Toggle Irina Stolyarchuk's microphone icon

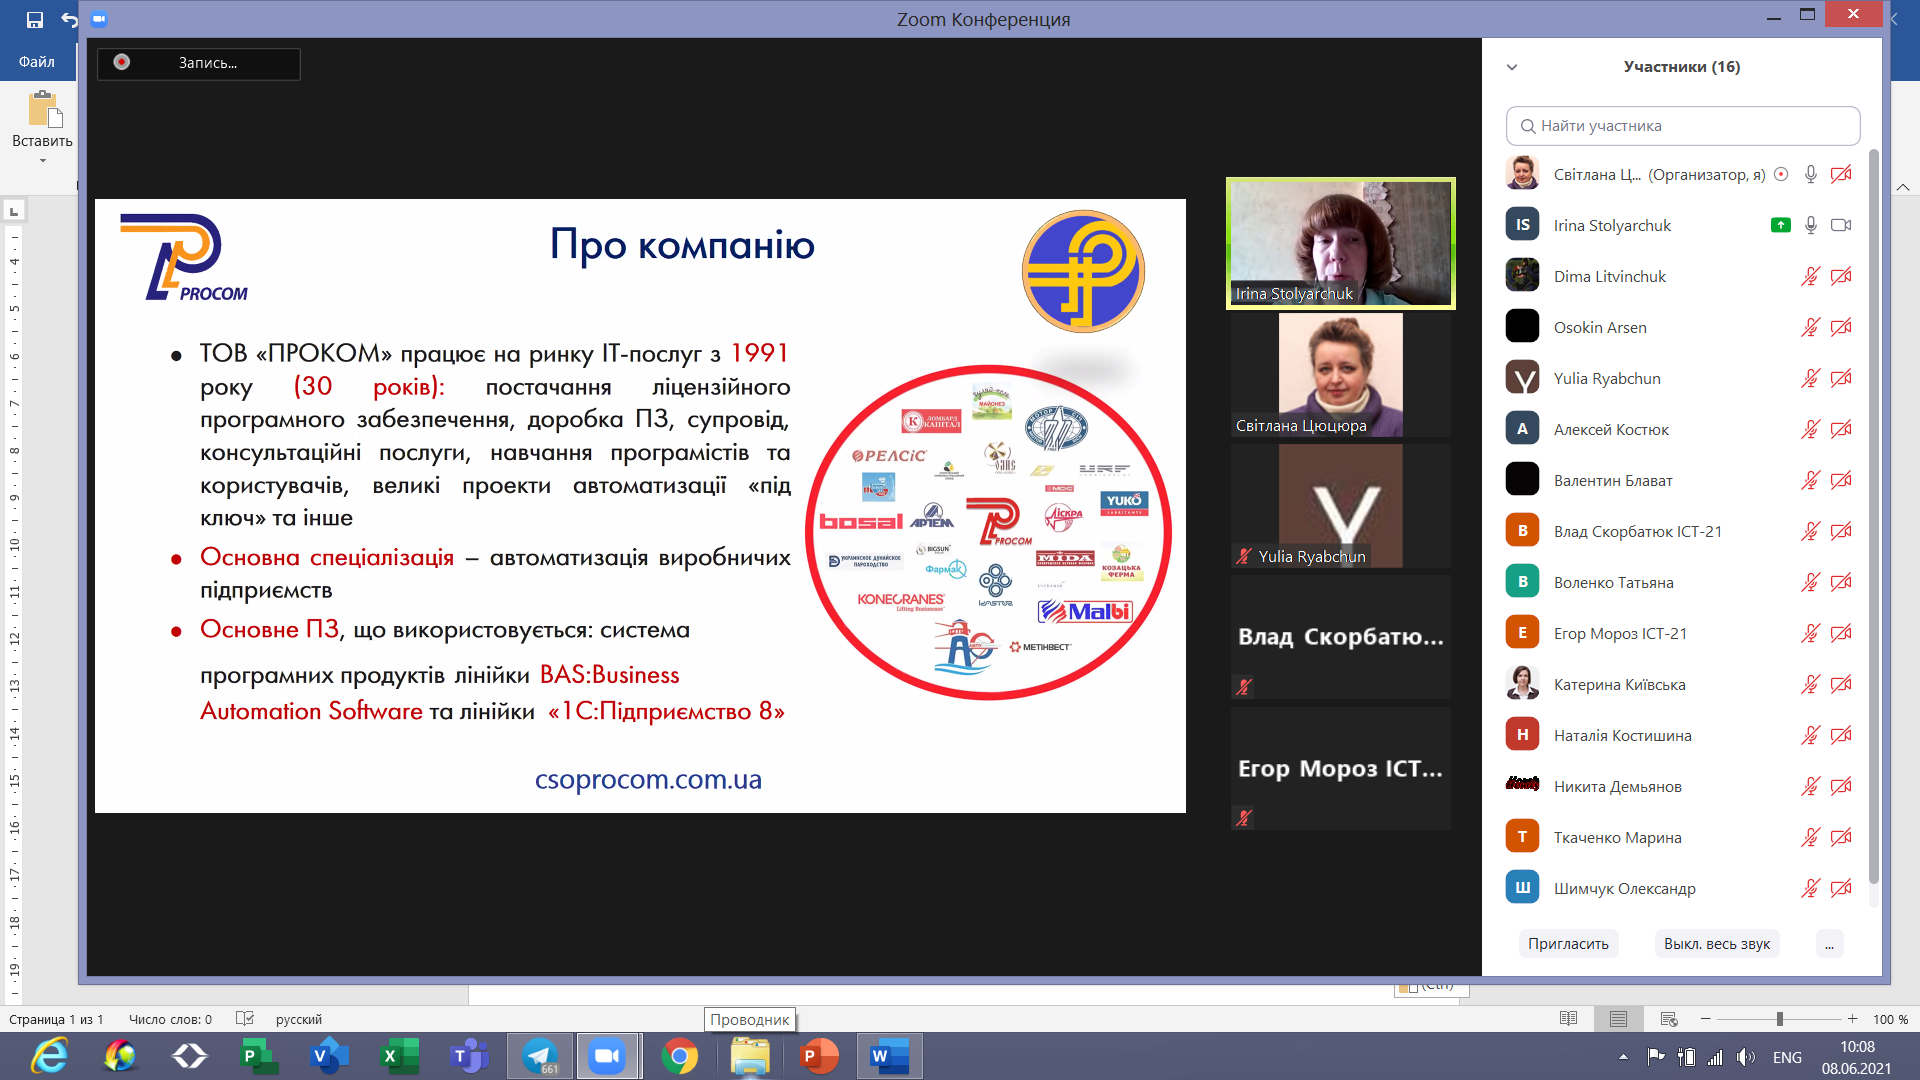1811,226
